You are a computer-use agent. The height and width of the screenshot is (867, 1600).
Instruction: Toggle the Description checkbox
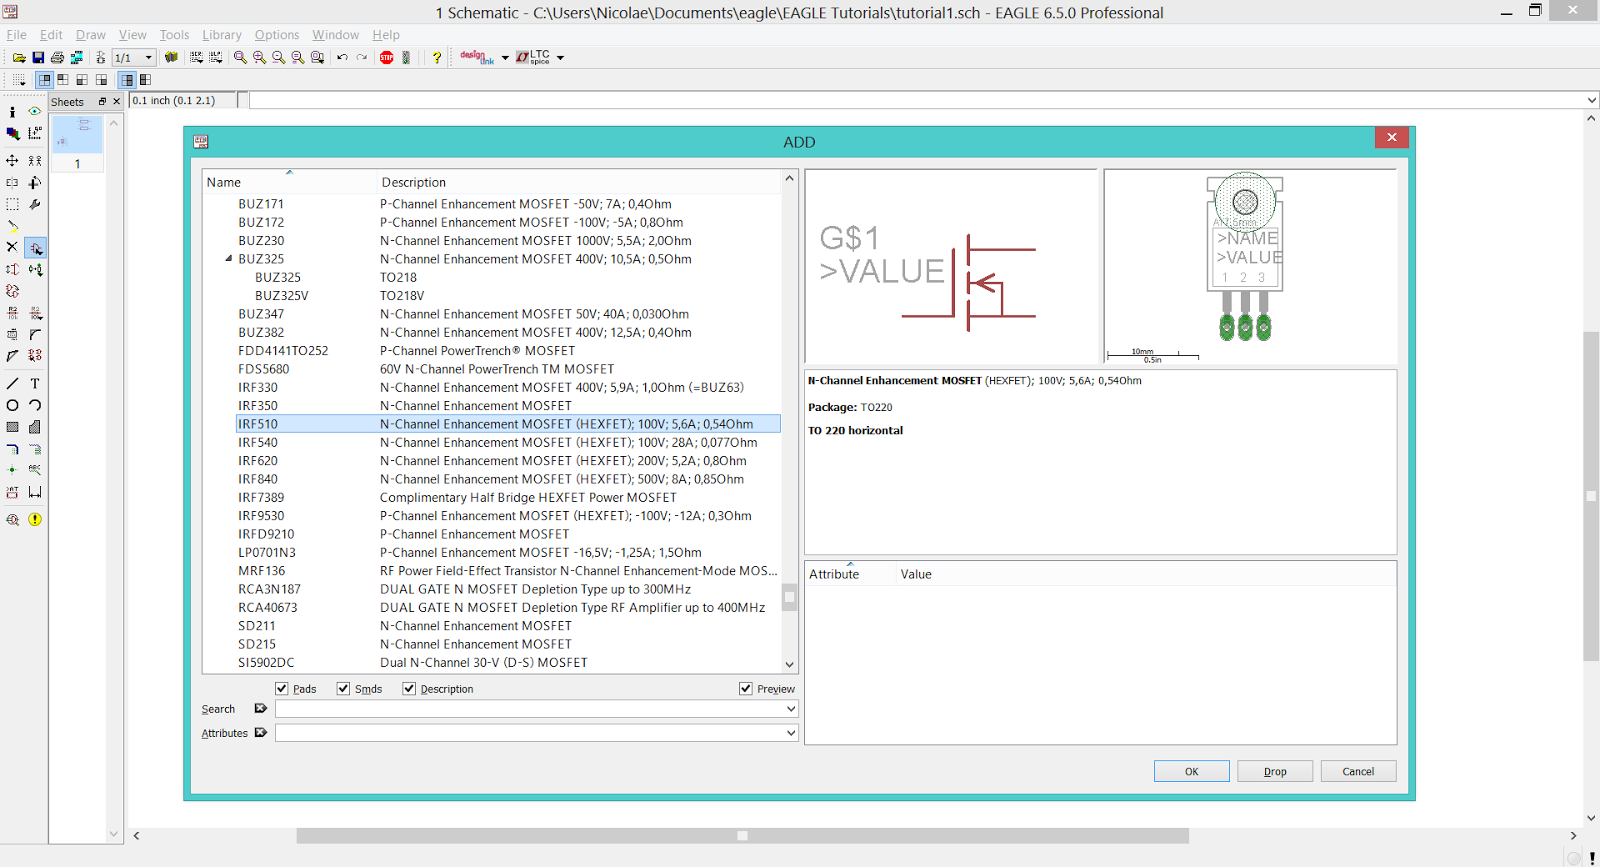[x=409, y=689]
